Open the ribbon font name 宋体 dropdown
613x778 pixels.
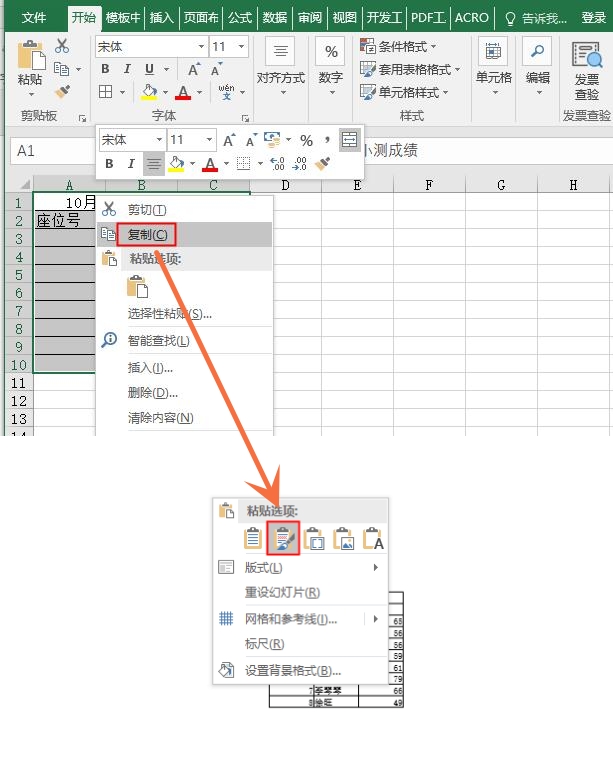click(201, 47)
